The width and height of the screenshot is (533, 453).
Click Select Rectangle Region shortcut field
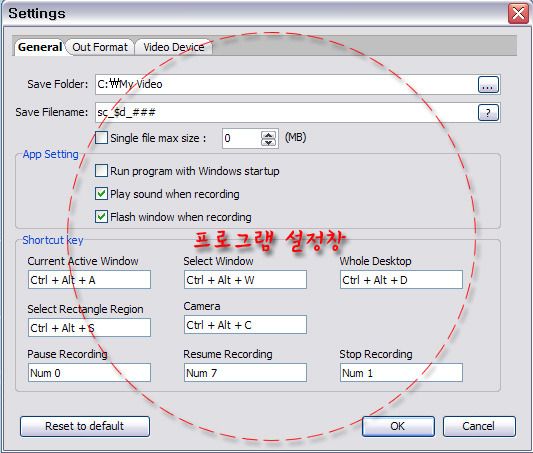(89, 328)
